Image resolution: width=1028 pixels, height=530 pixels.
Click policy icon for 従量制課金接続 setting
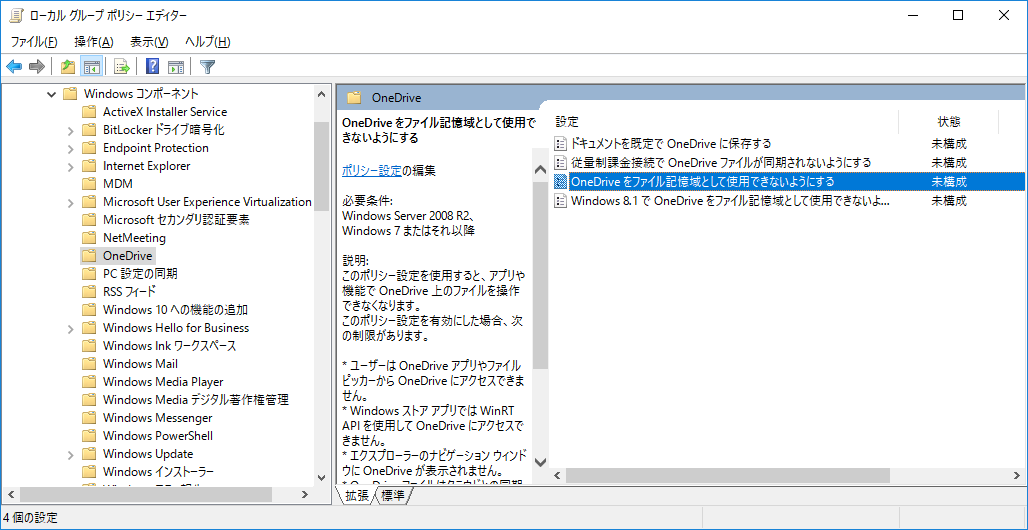560,162
